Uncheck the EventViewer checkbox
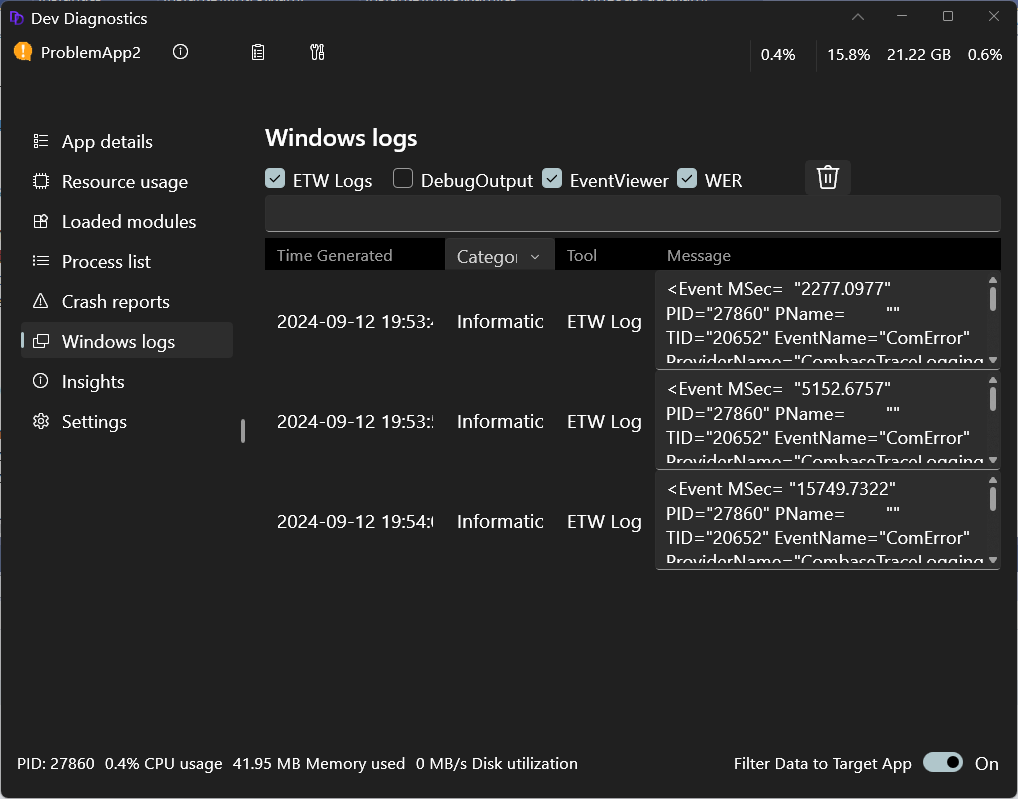1018x799 pixels. coord(552,178)
